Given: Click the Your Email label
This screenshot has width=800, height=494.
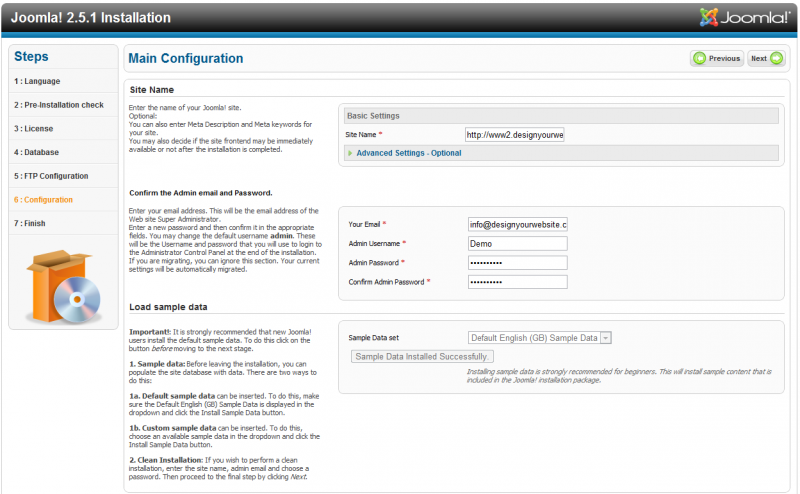Looking at the screenshot, I should pos(364,225).
